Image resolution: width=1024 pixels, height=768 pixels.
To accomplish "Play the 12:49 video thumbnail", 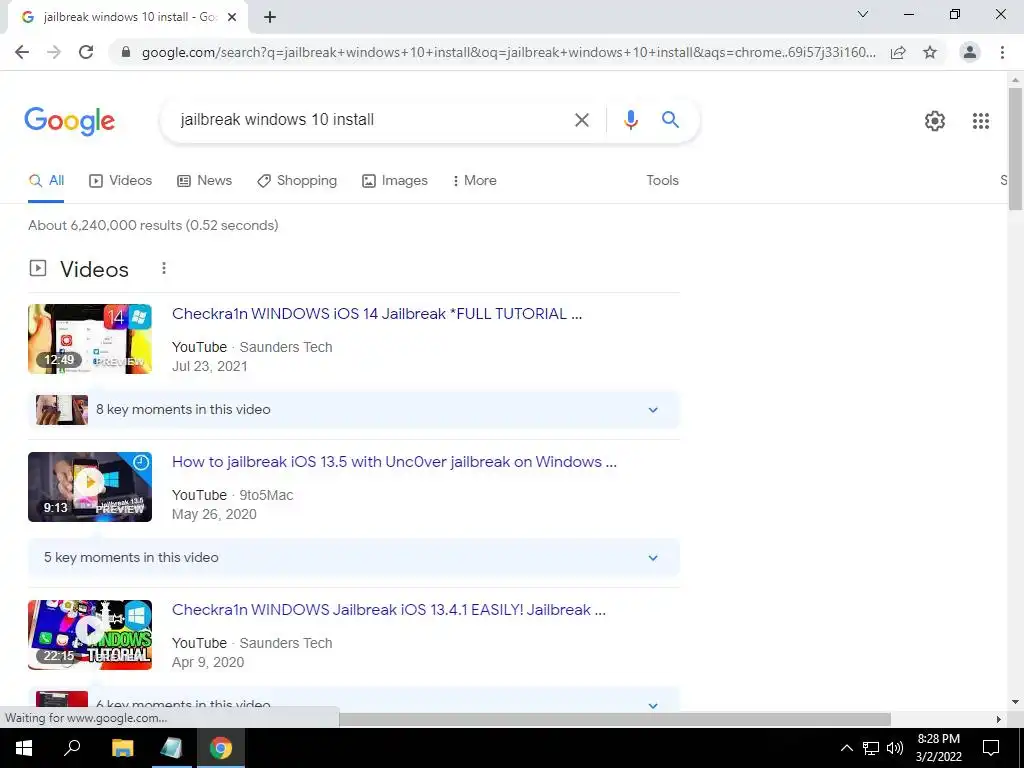I will 90,339.
